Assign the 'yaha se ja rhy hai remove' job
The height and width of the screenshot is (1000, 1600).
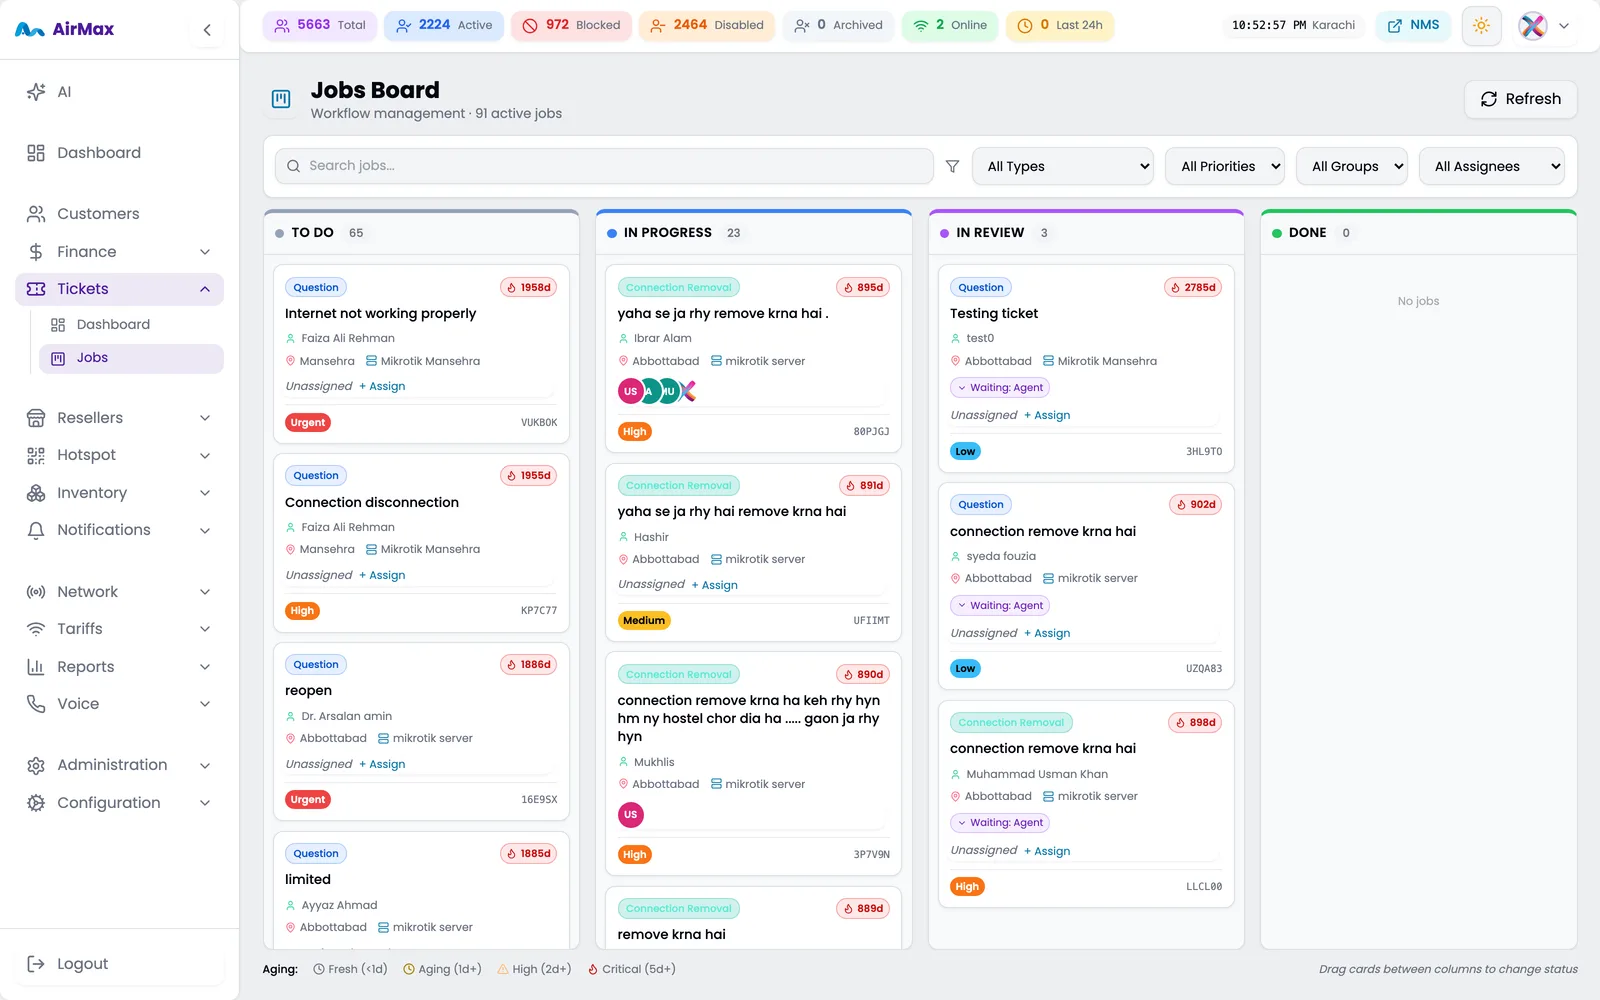coord(715,586)
